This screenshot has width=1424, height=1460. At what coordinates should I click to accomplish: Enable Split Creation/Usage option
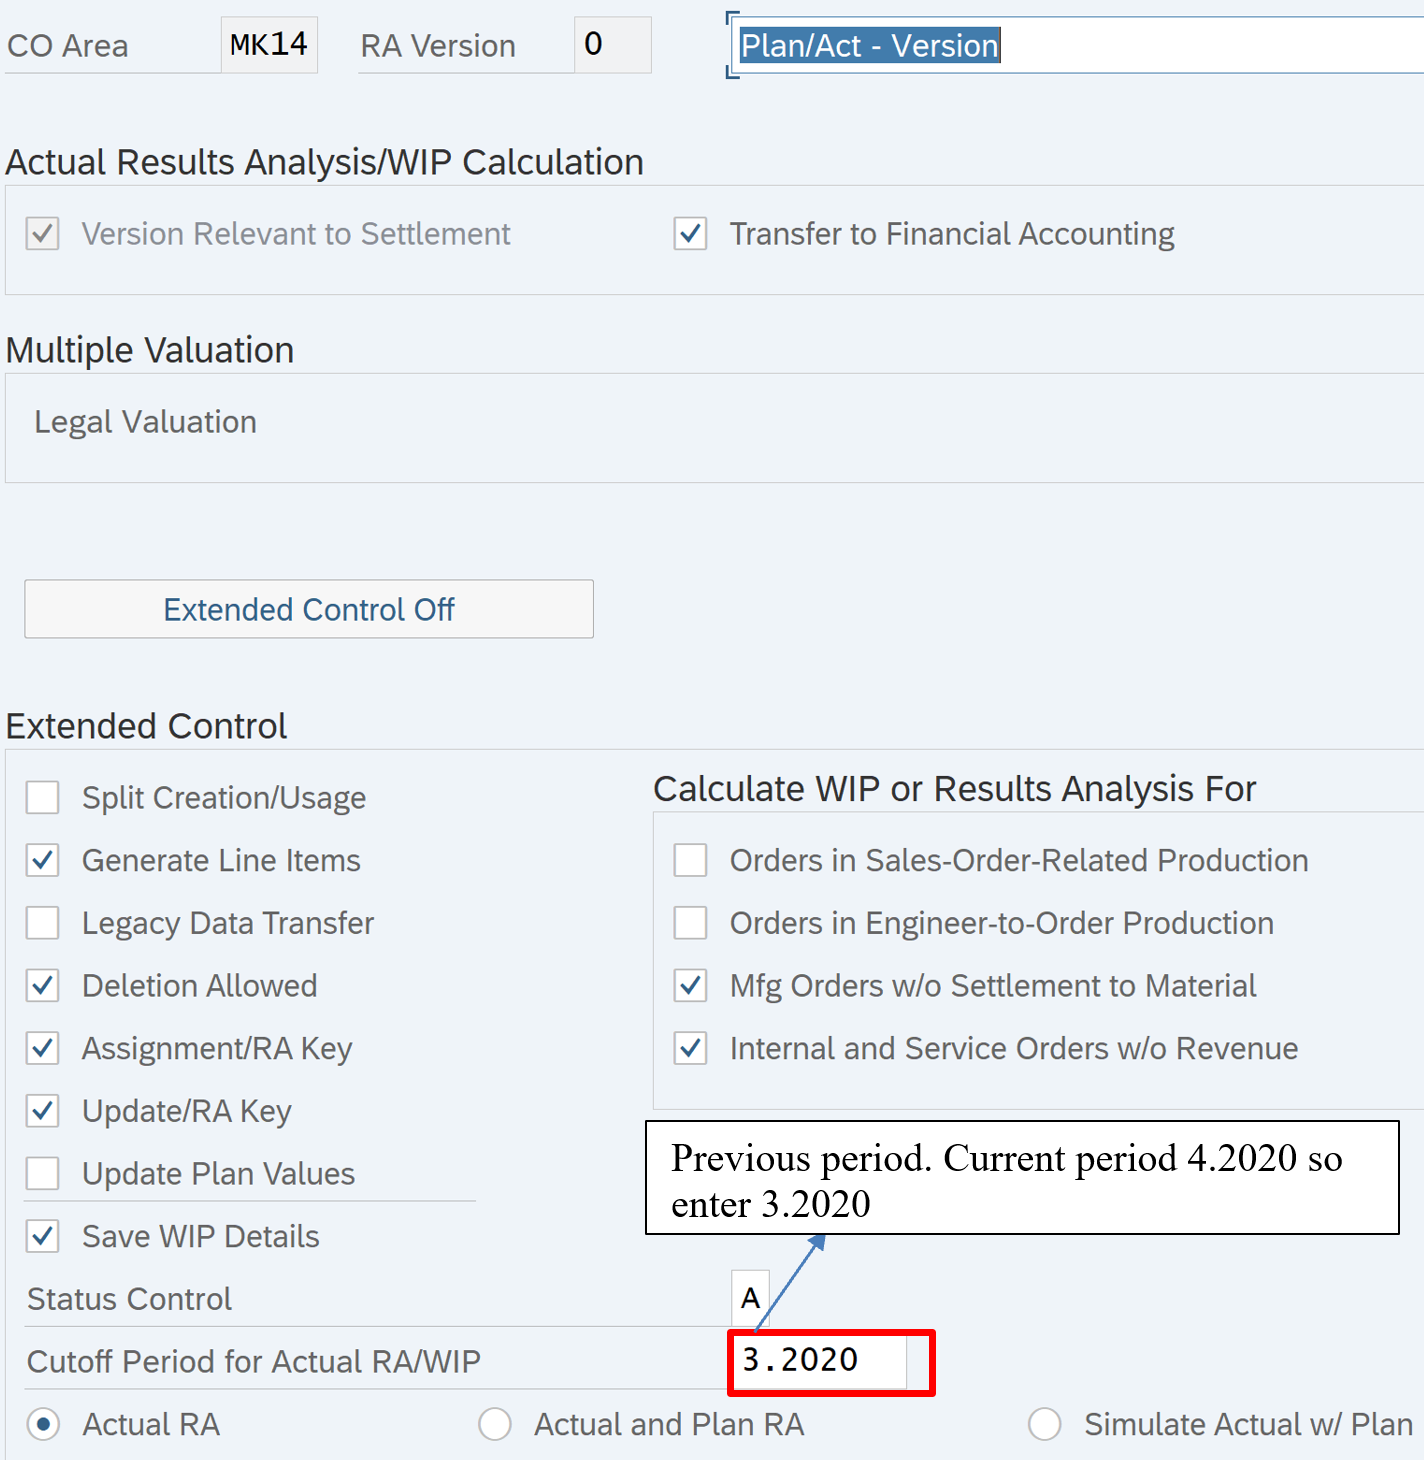click(x=43, y=798)
